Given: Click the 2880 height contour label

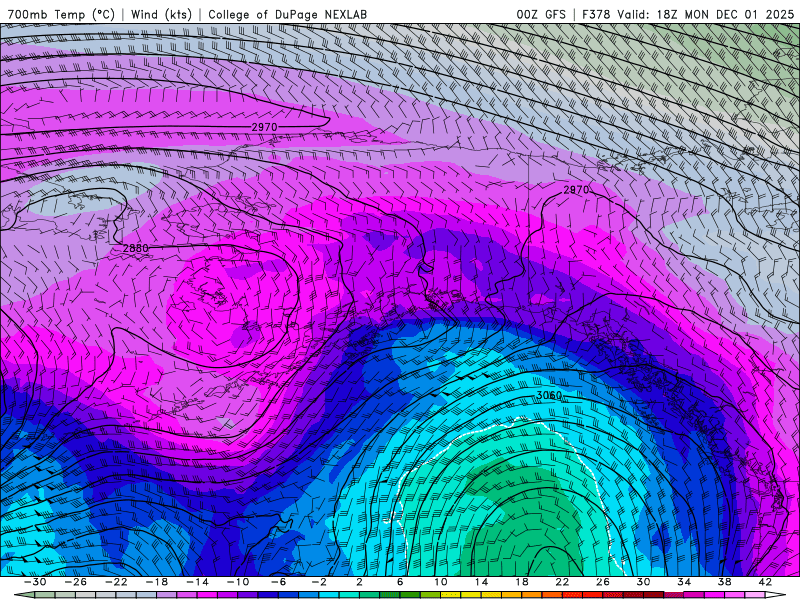Looking at the screenshot, I should coord(136,248).
